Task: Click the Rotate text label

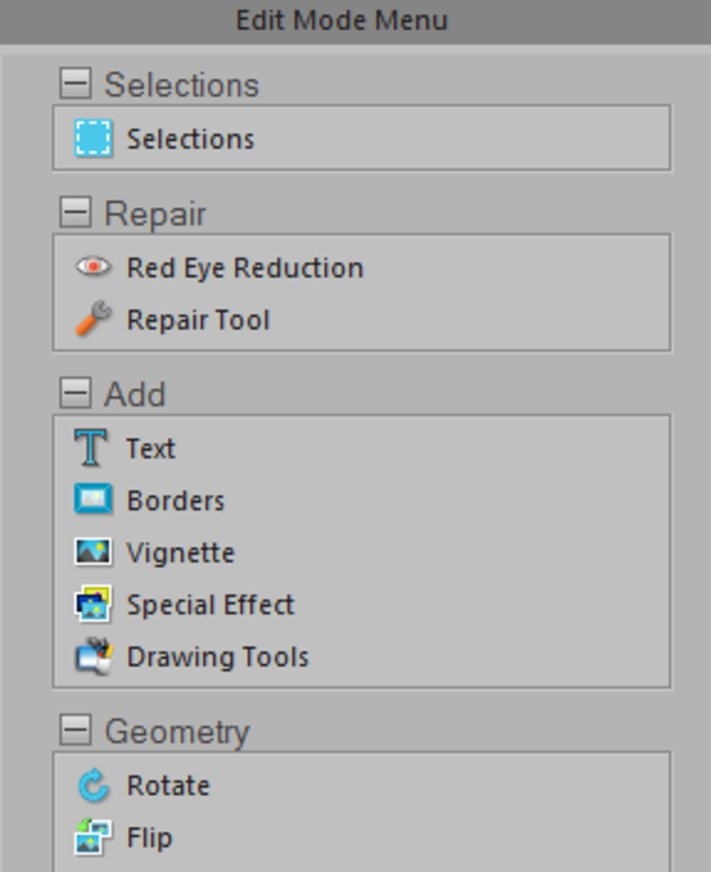Action: coord(168,786)
